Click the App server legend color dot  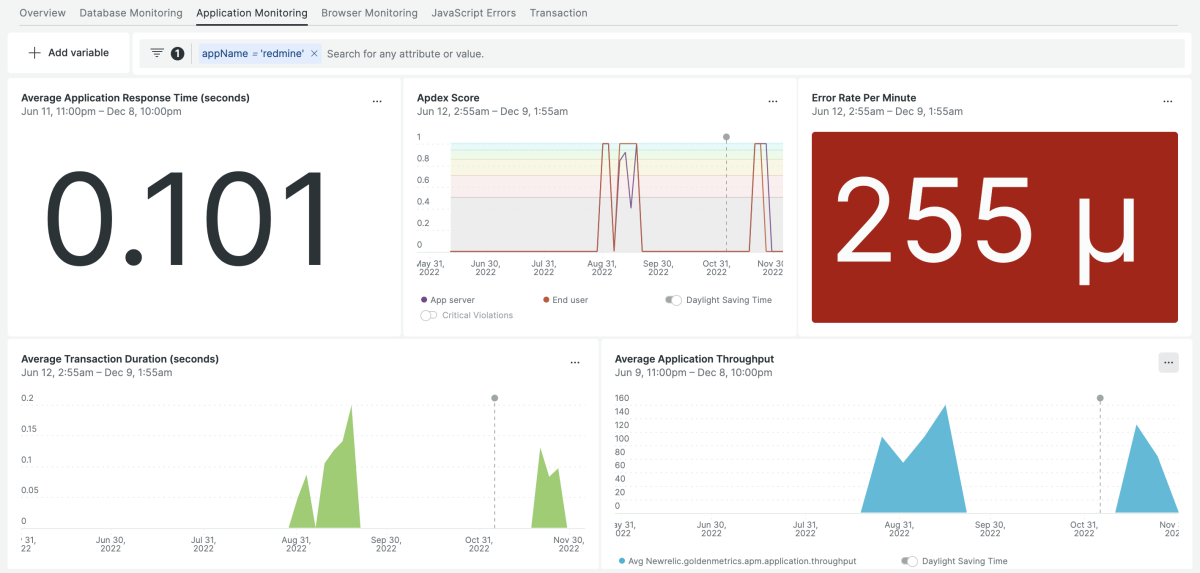424,300
